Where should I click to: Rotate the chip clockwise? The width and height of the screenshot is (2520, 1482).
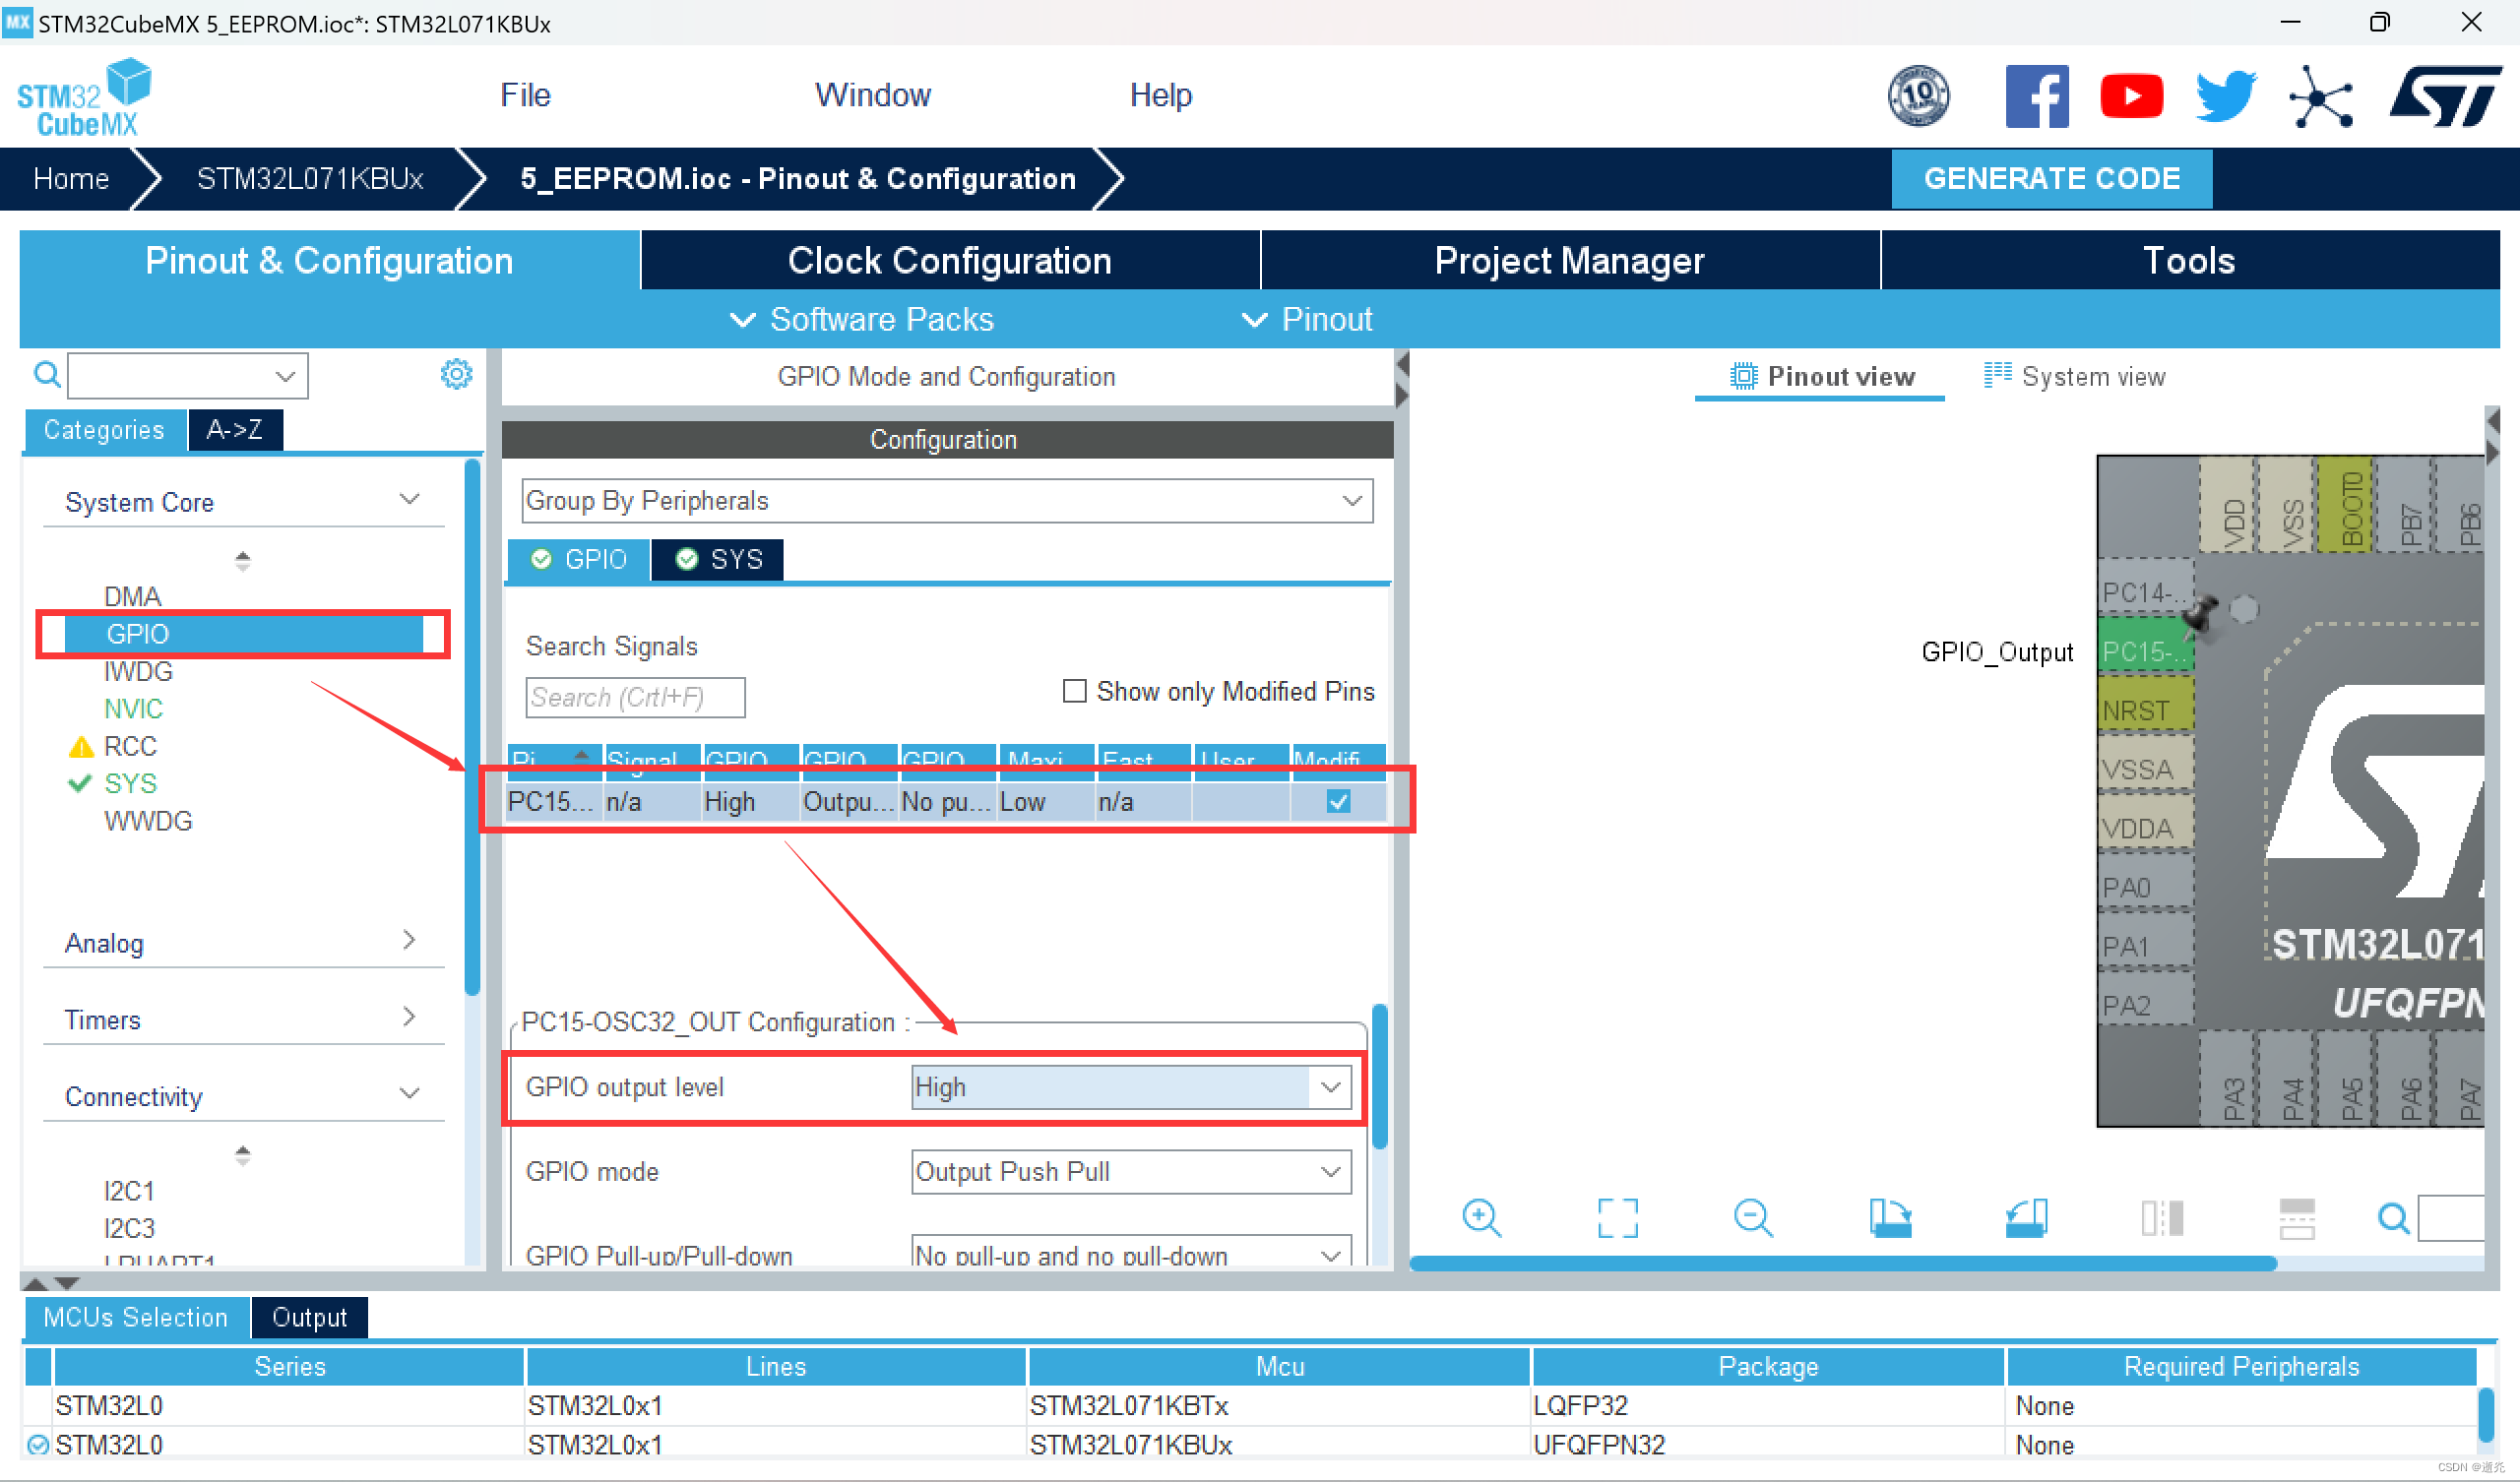click(x=1889, y=1218)
